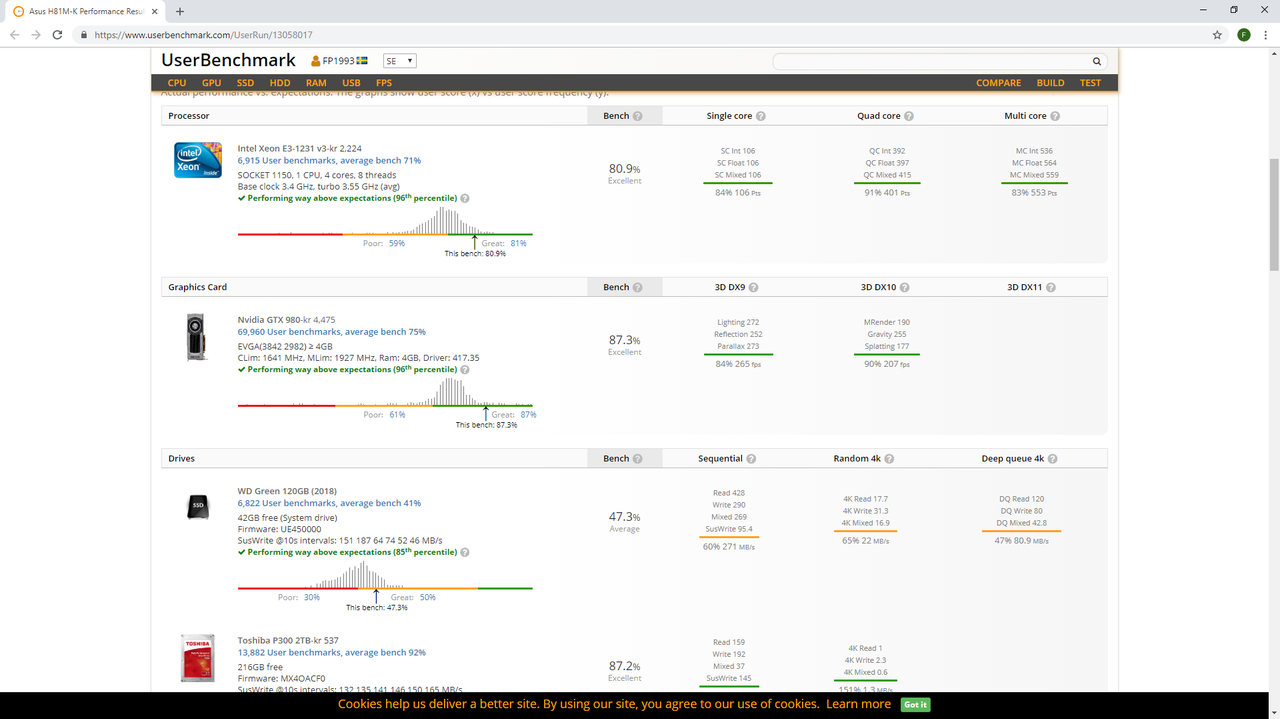Screen dimensions: 1280x719
Task: Bookmark page with star icon
Action: click(1217, 34)
